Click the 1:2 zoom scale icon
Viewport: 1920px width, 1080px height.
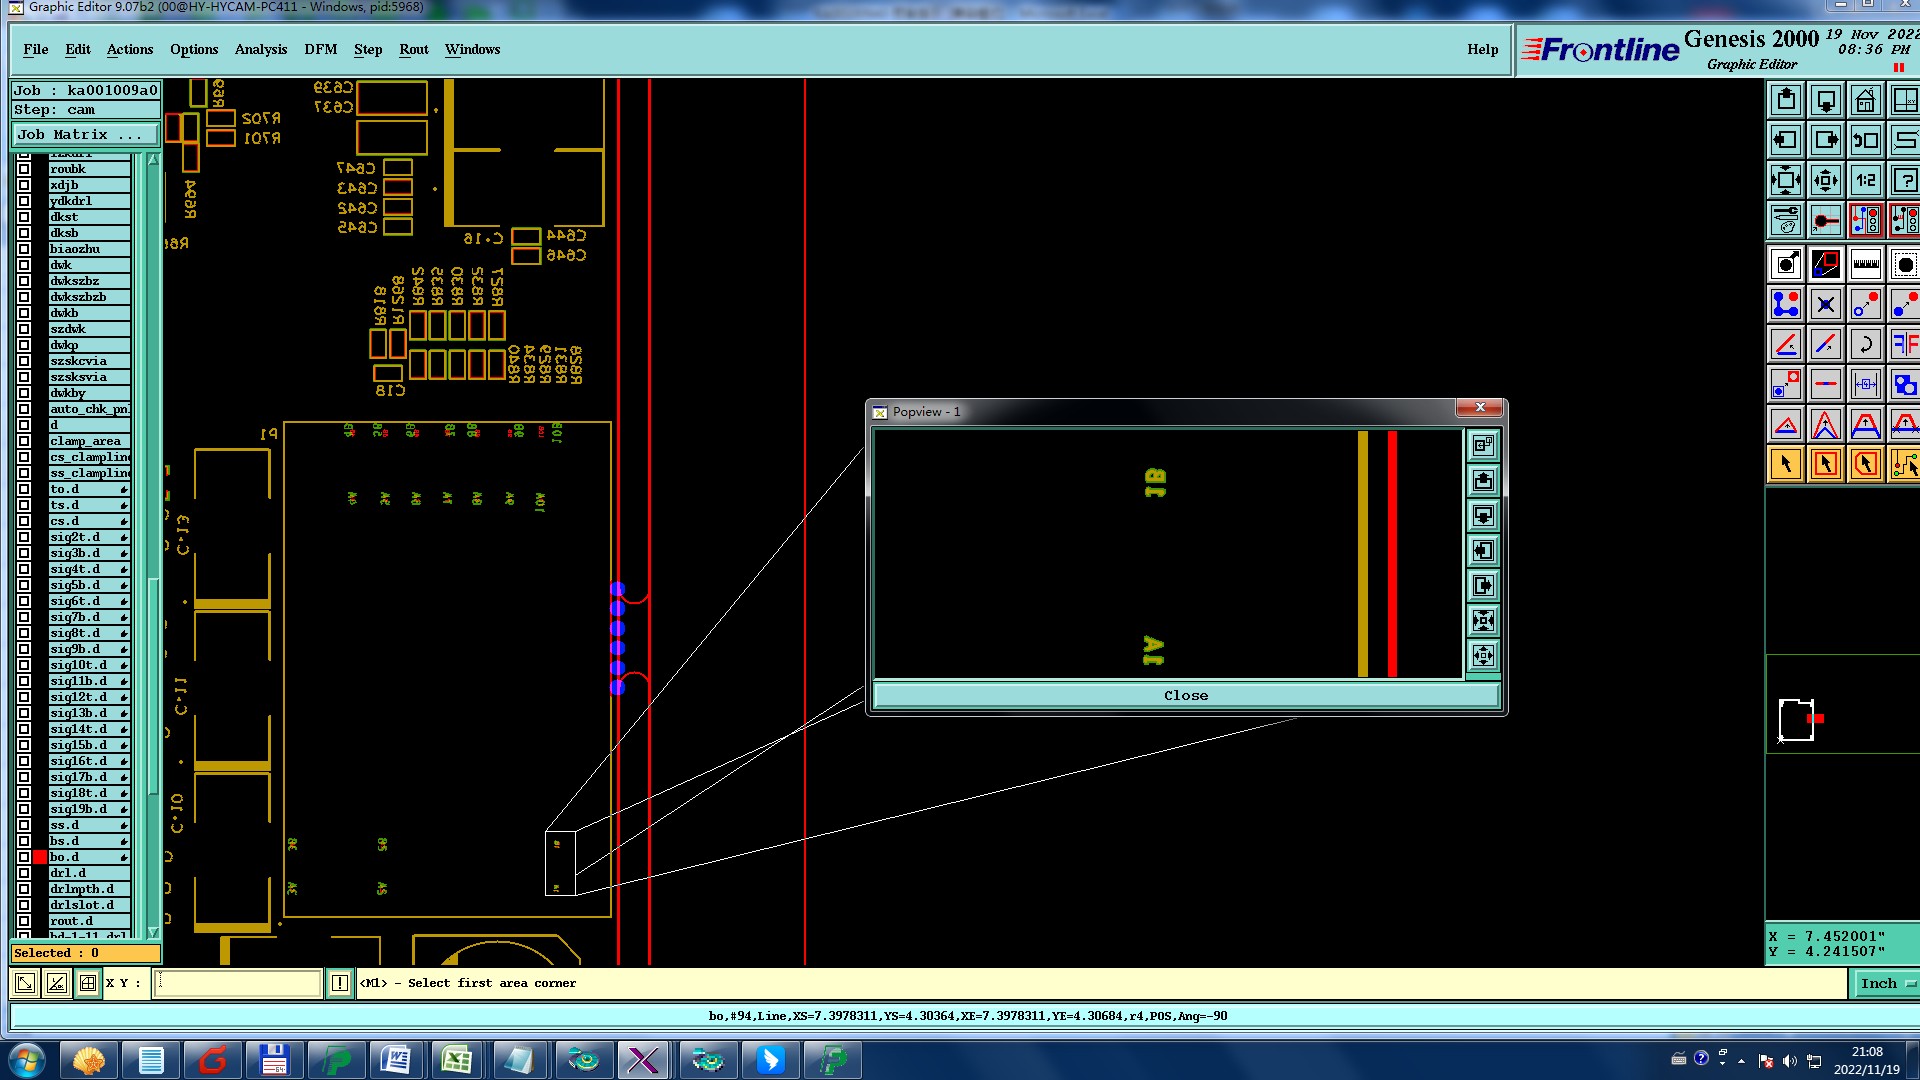(1865, 181)
